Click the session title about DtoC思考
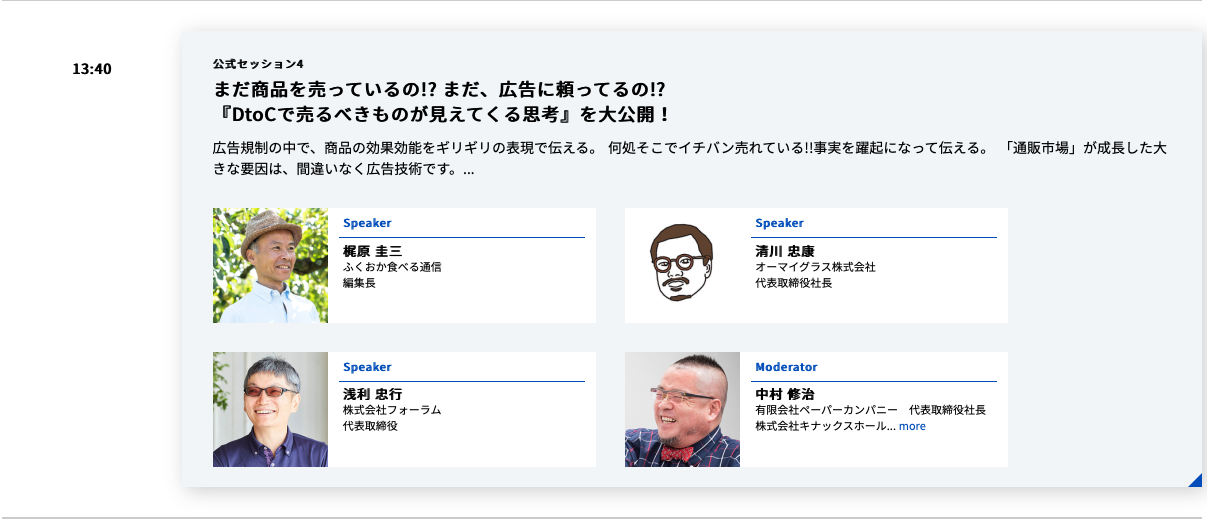 click(x=441, y=101)
